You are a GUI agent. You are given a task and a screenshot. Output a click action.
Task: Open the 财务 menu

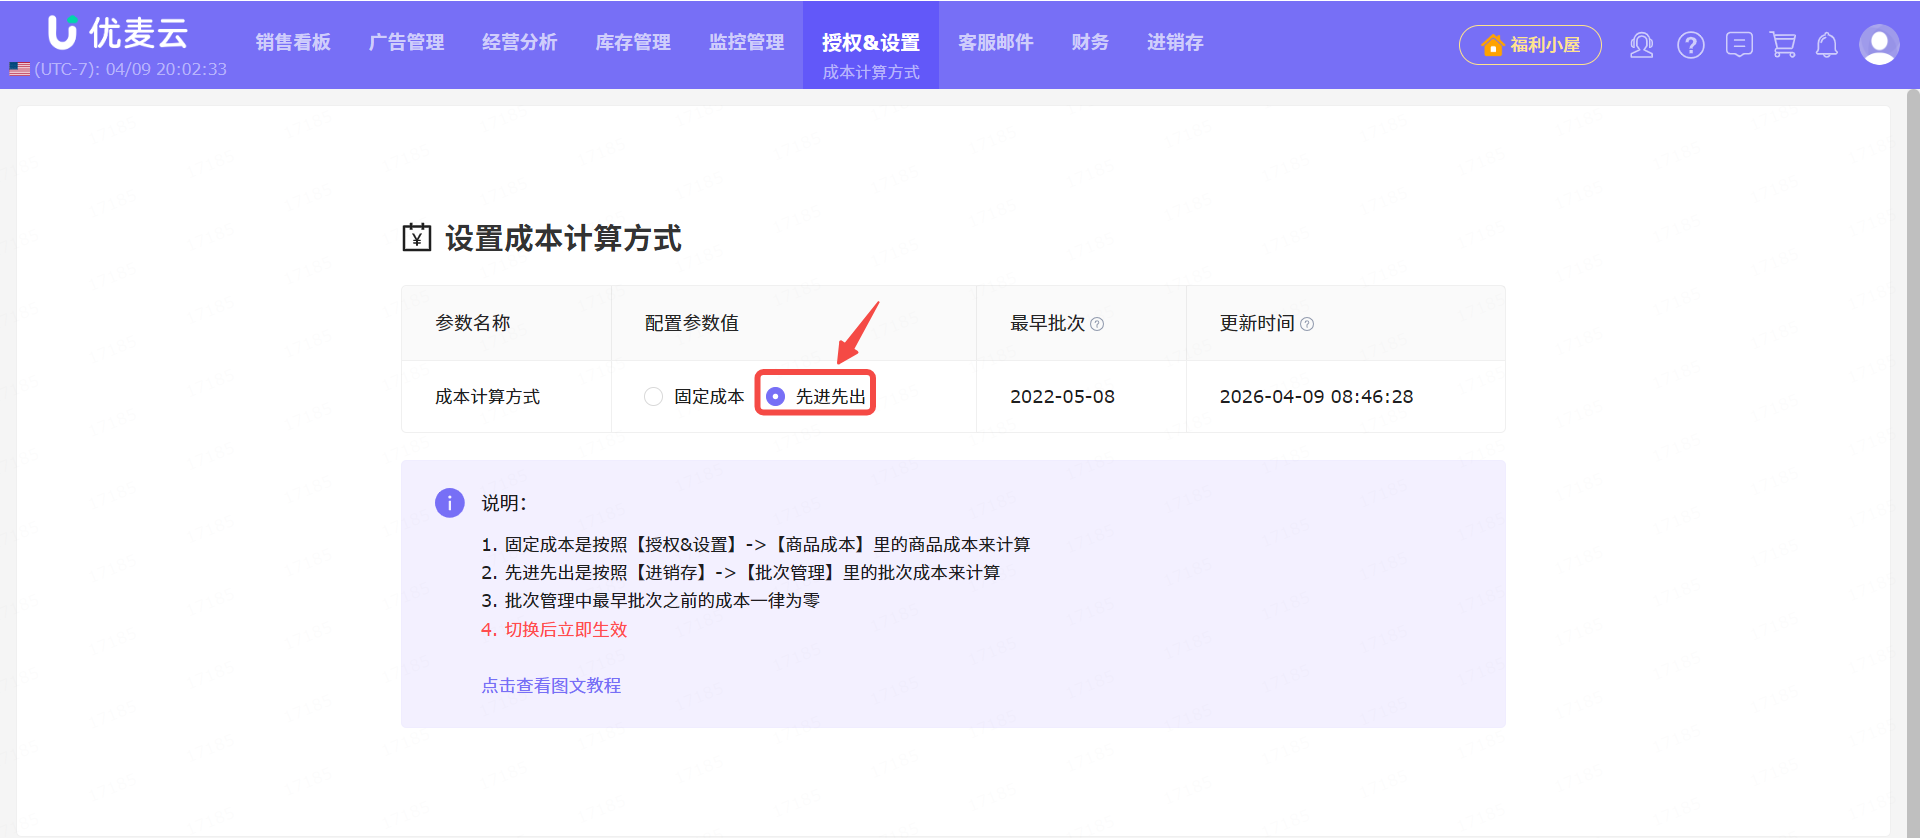click(1090, 42)
